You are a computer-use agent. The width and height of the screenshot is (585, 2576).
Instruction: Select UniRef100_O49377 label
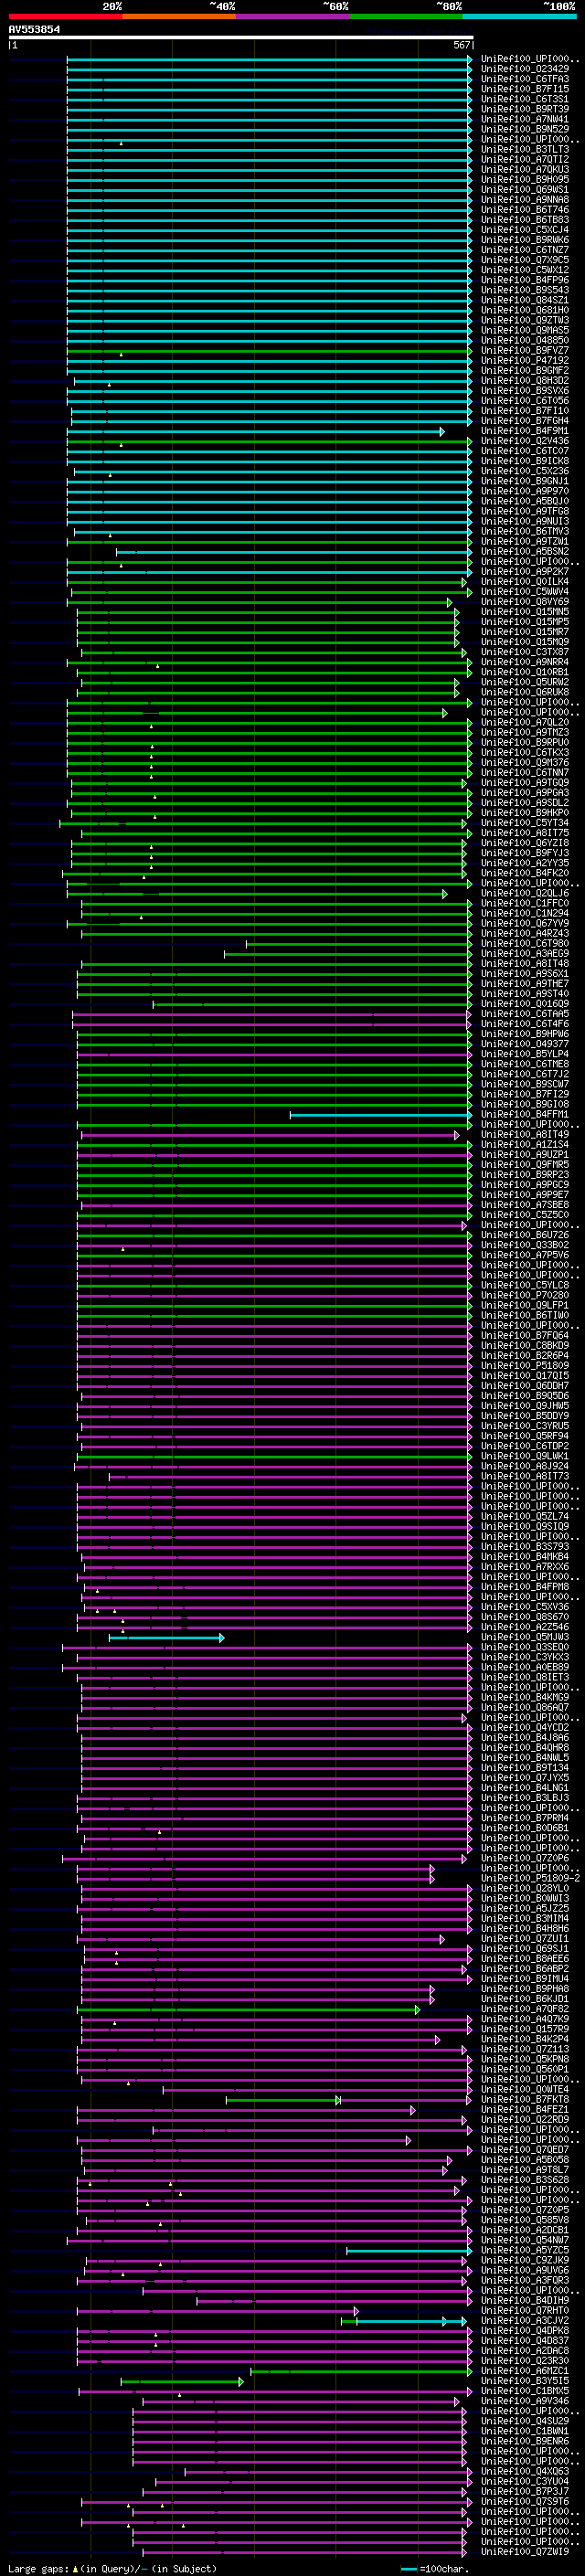[x=524, y=1044]
